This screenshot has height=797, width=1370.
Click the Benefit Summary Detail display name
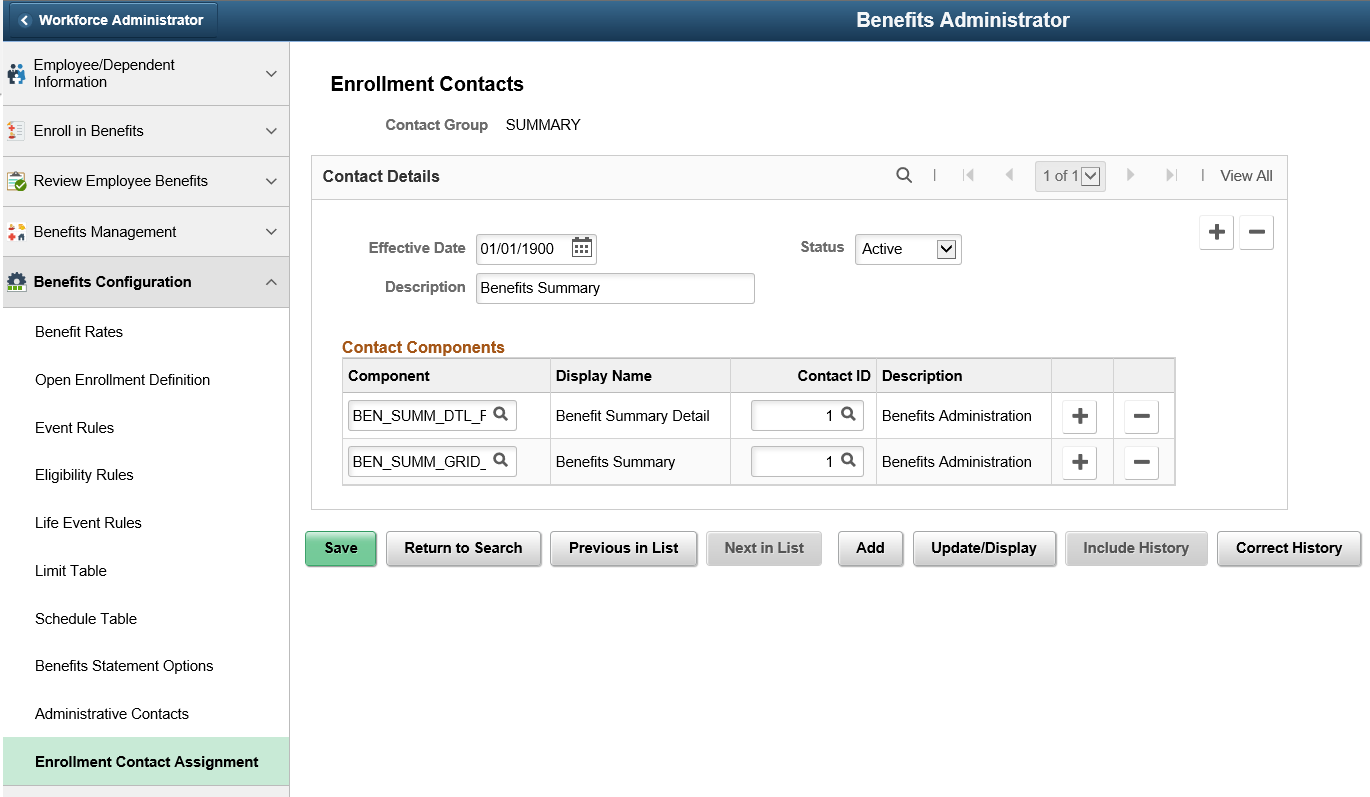tap(633, 416)
